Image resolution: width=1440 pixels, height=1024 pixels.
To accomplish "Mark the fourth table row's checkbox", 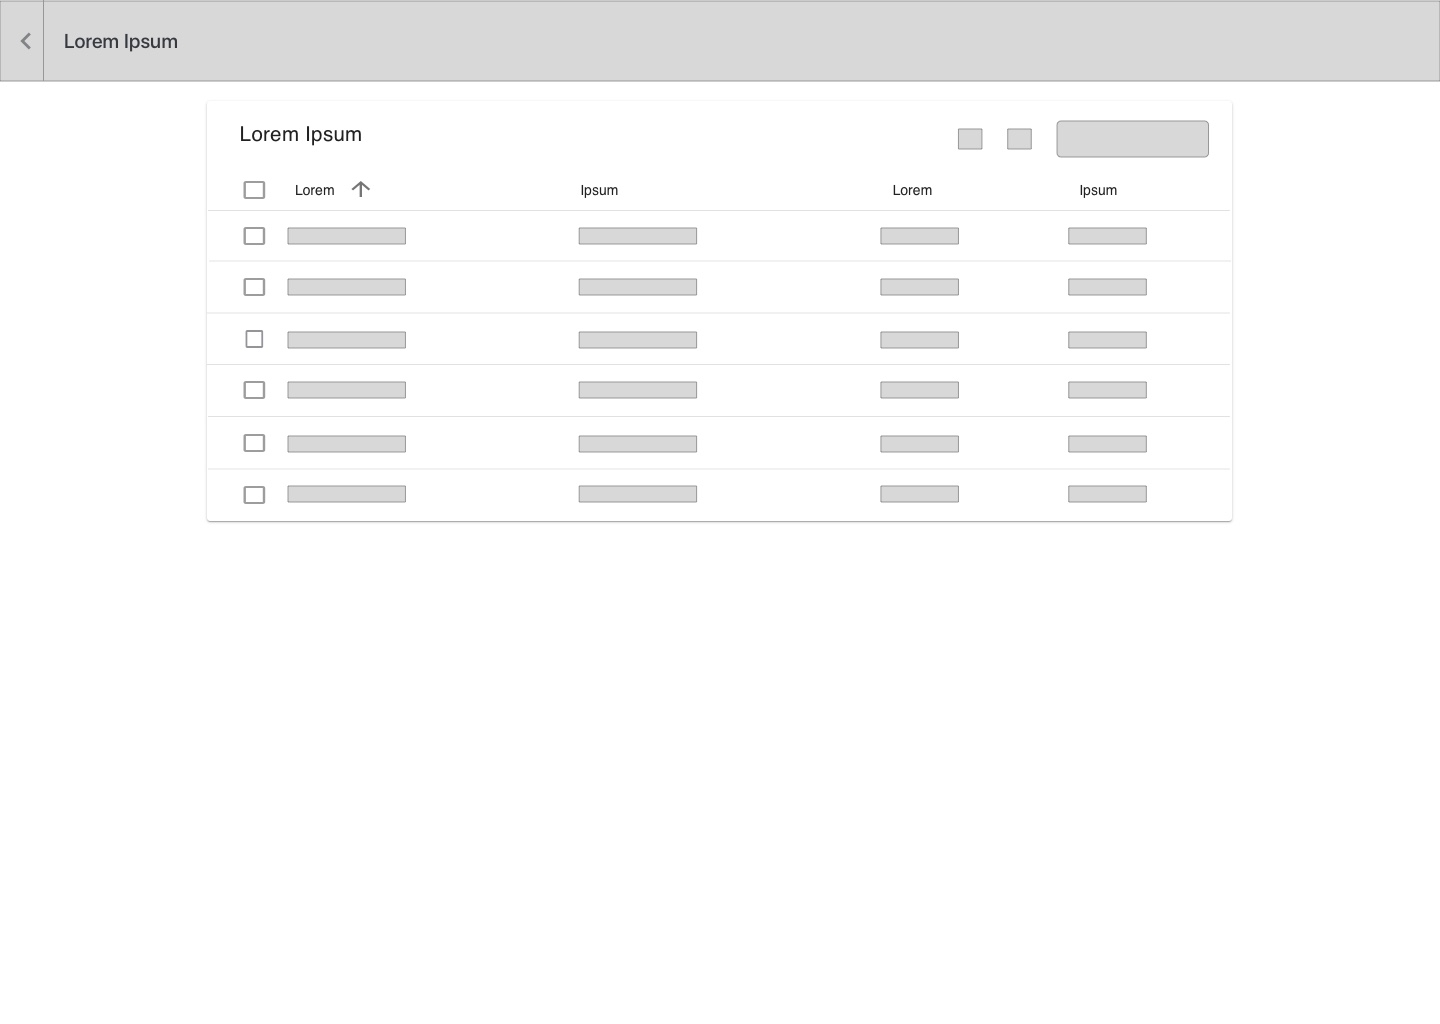I will click(x=254, y=390).
